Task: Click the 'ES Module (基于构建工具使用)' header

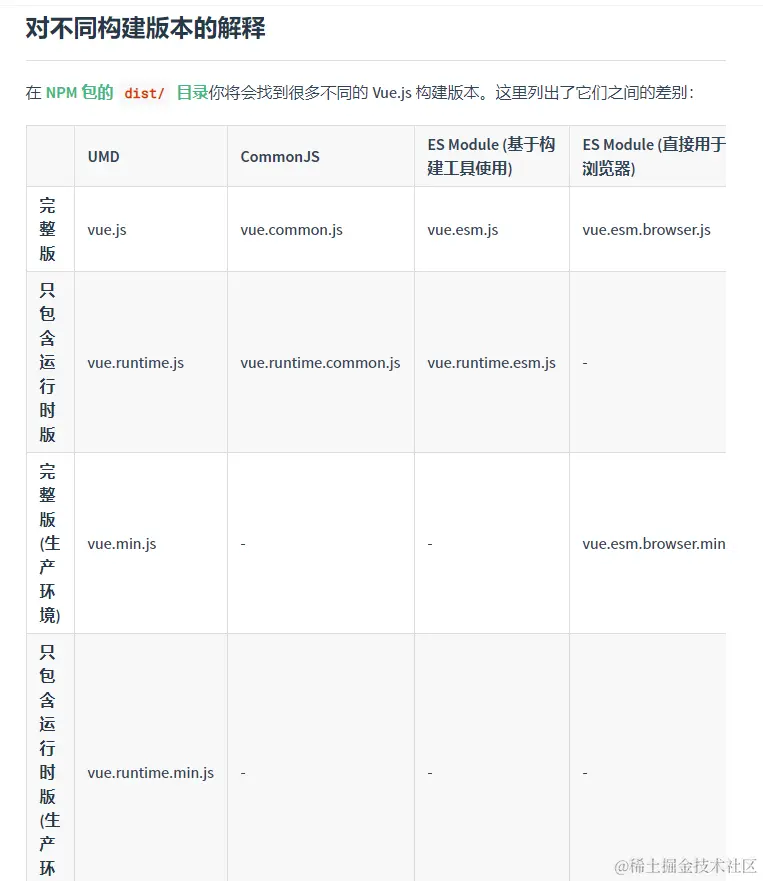Action: point(491,156)
